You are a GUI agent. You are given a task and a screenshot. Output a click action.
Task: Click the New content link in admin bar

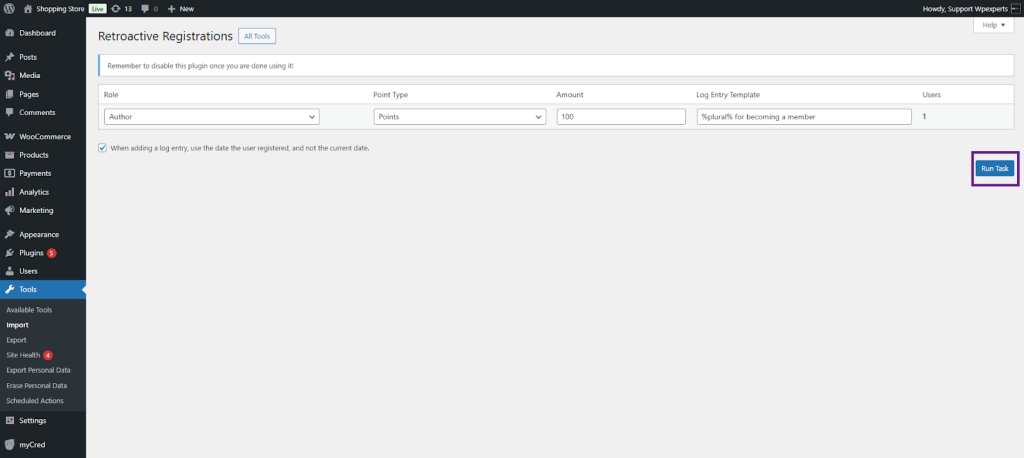click(181, 8)
